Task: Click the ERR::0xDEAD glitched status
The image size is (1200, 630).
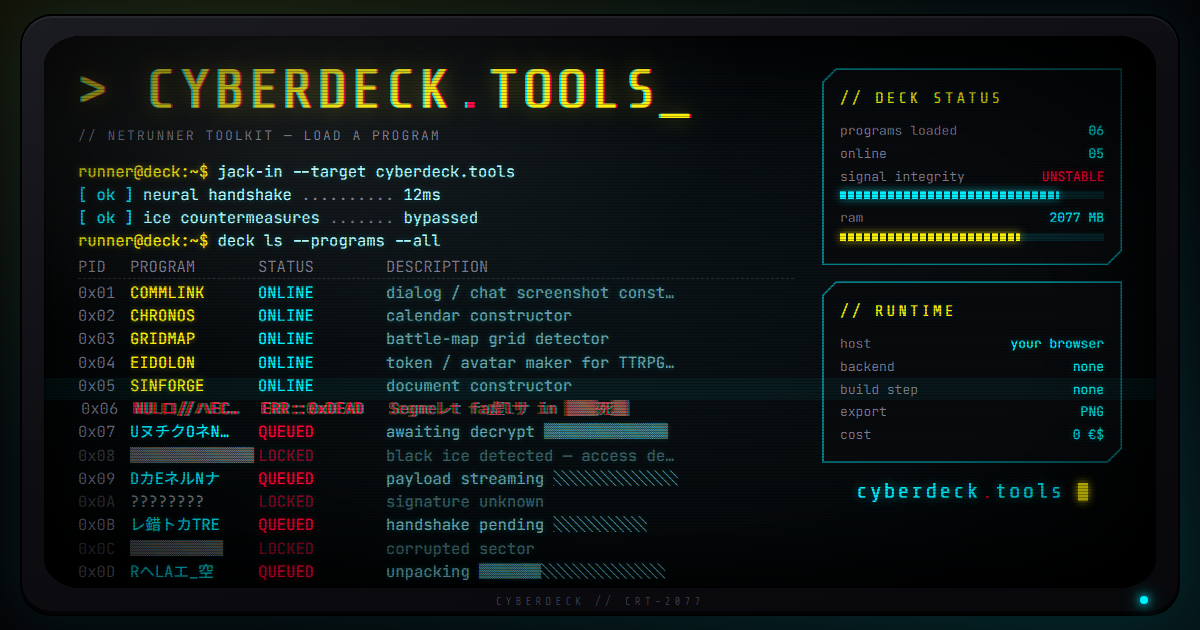Action: pyautogui.click(x=312, y=408)
